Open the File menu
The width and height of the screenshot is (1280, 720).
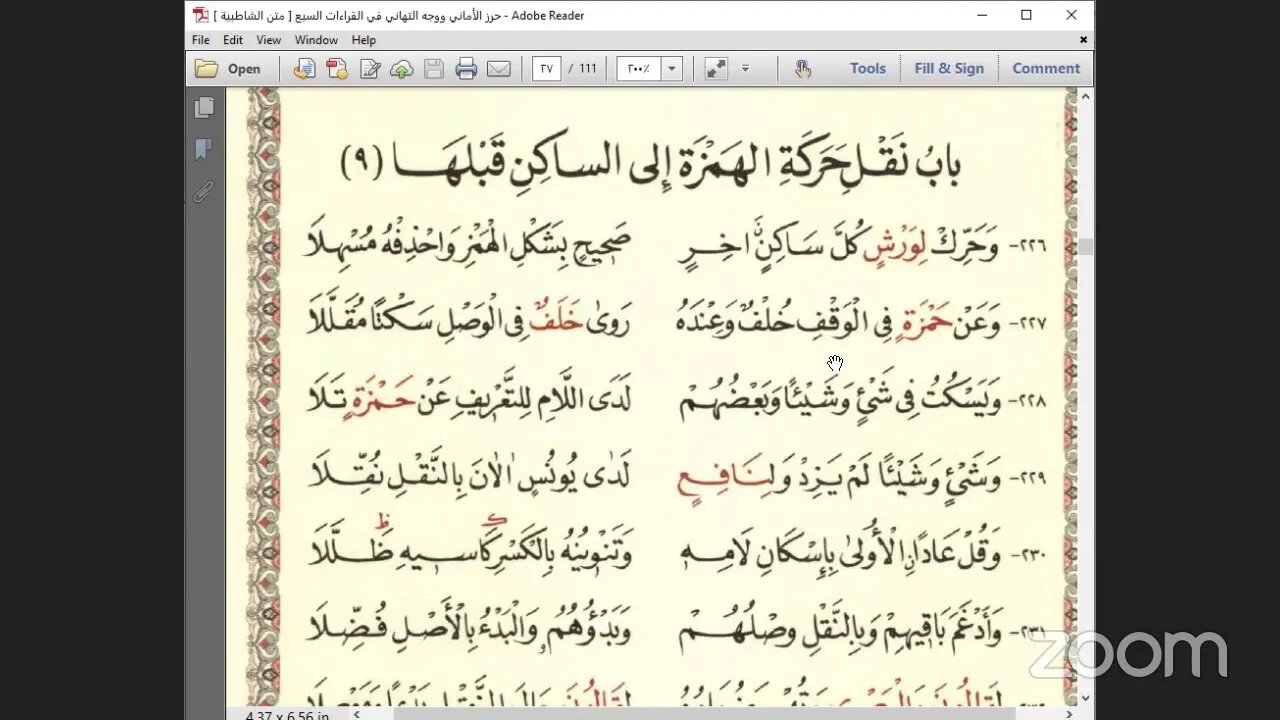point(201,40)
